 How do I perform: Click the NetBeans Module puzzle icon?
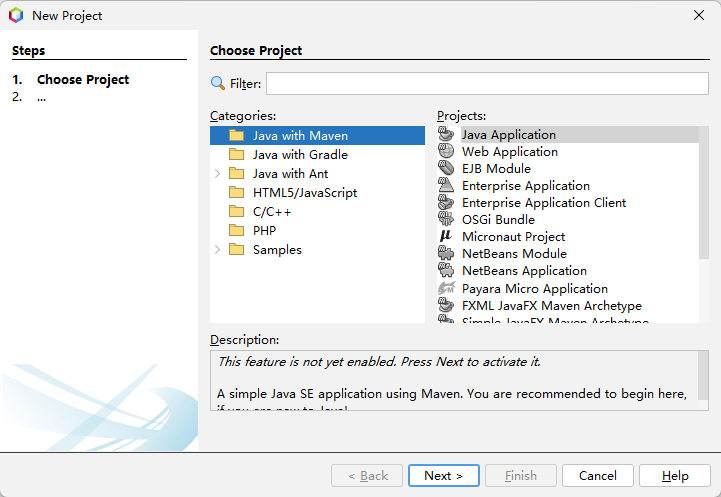[446, 253]
